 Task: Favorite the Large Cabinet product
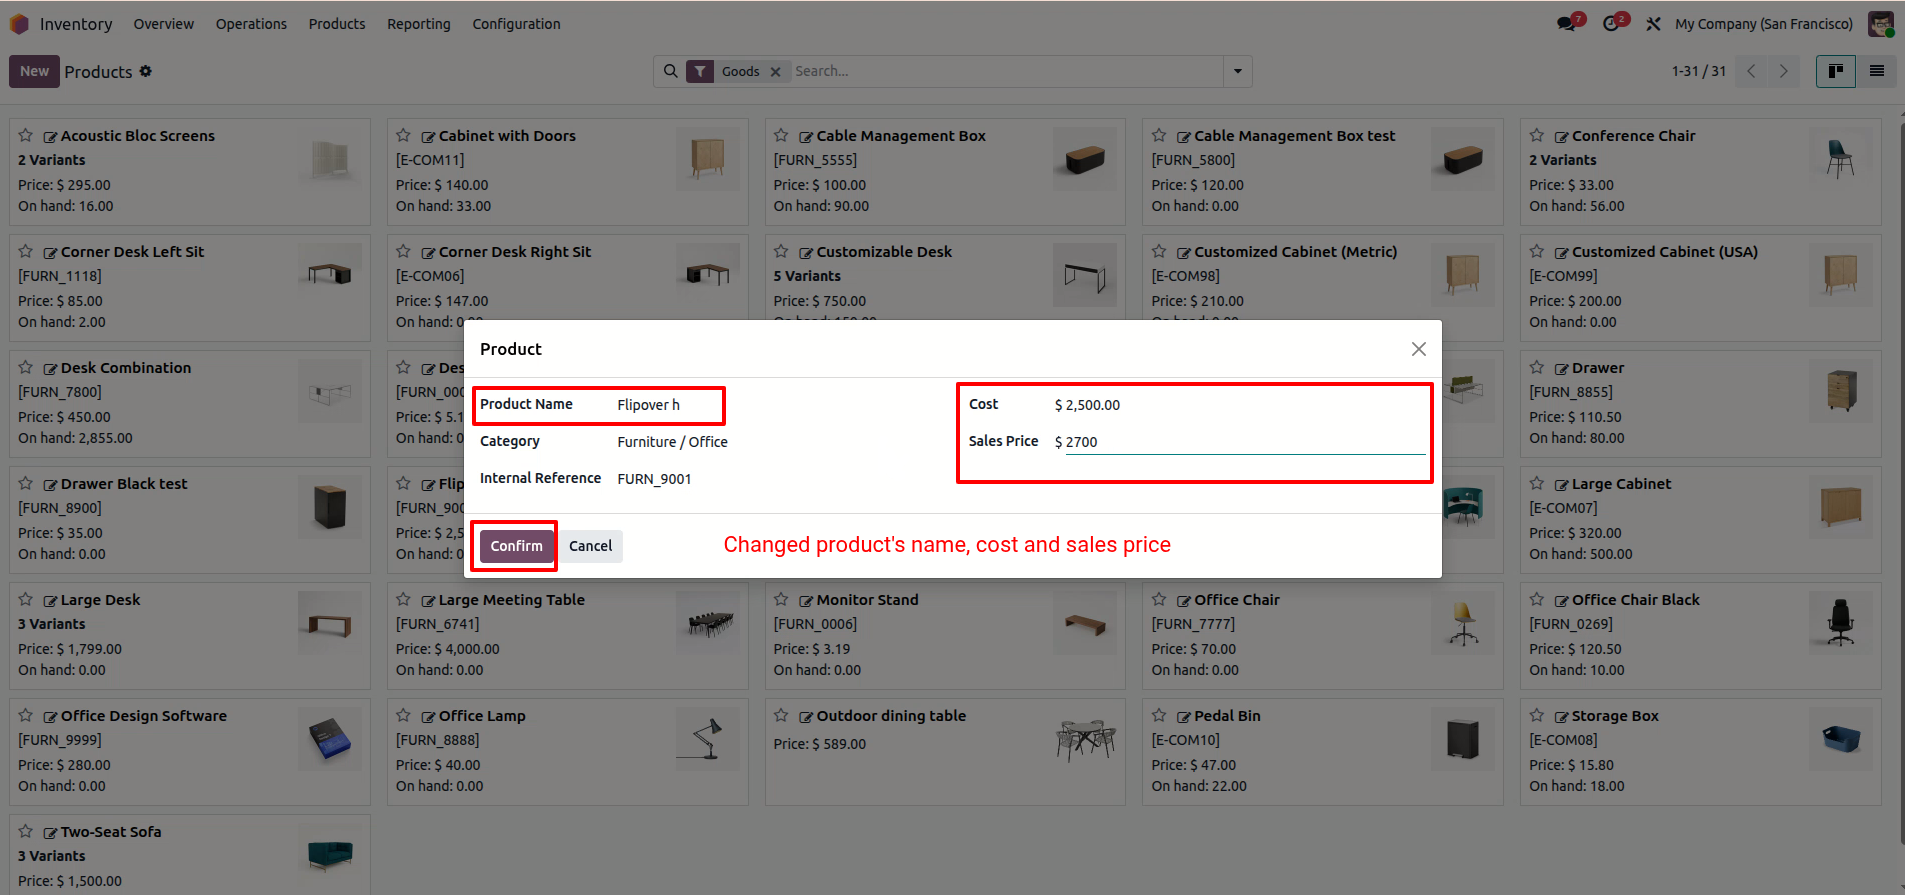pyautogui.click(x=1537, y=483)
